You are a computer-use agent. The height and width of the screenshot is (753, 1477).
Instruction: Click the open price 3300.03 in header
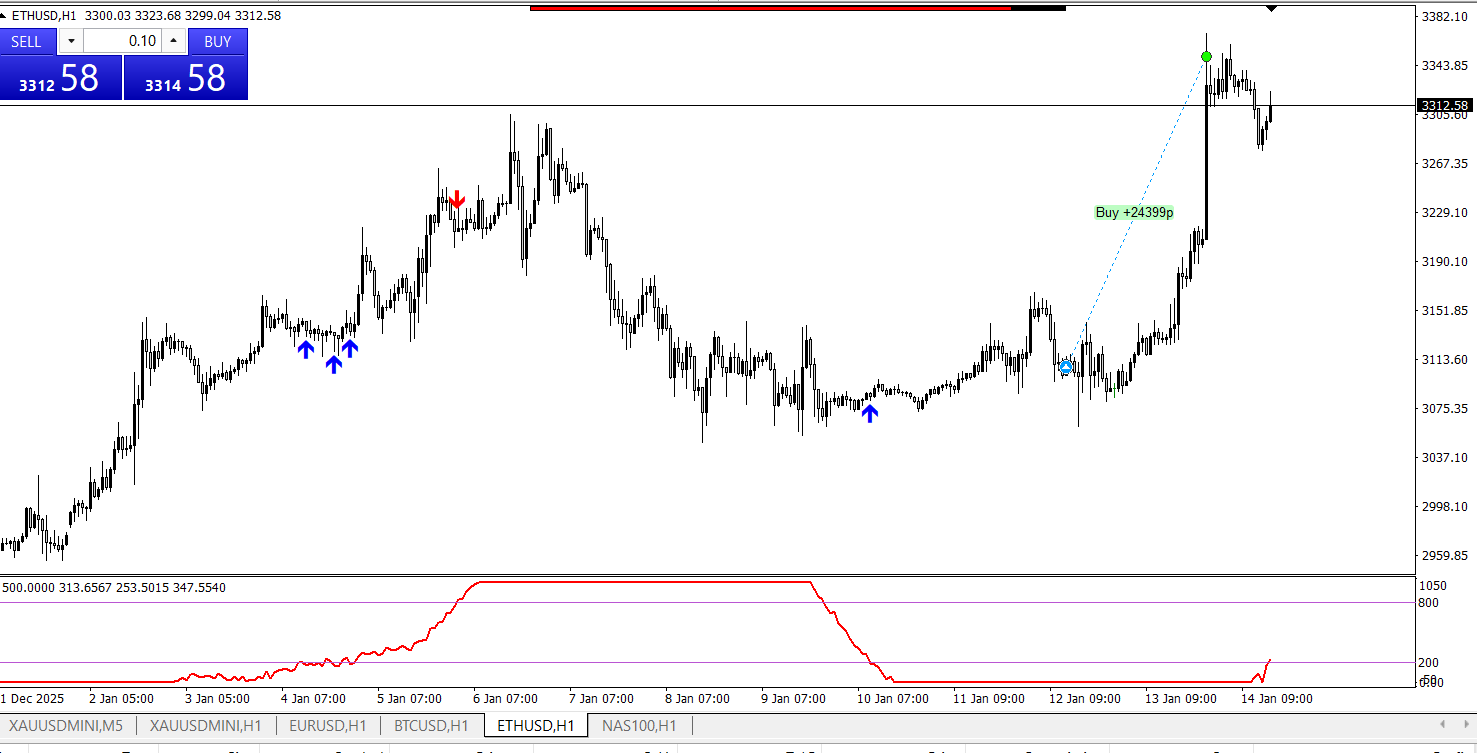pos(106,15)
